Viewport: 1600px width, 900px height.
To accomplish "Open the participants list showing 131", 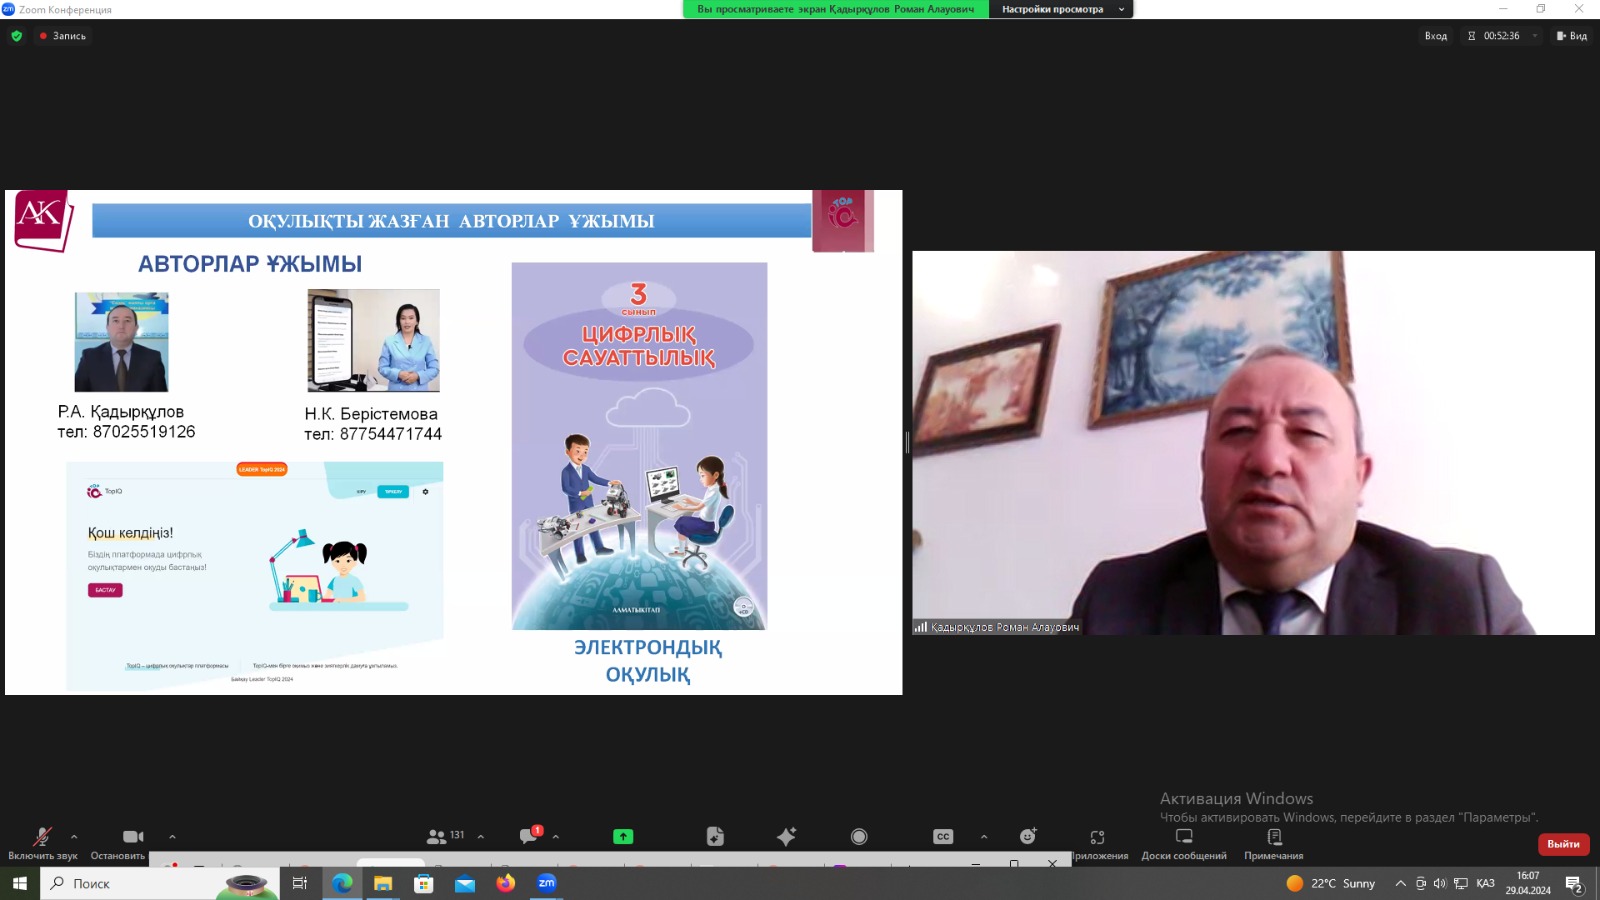I will coord(446,836).
